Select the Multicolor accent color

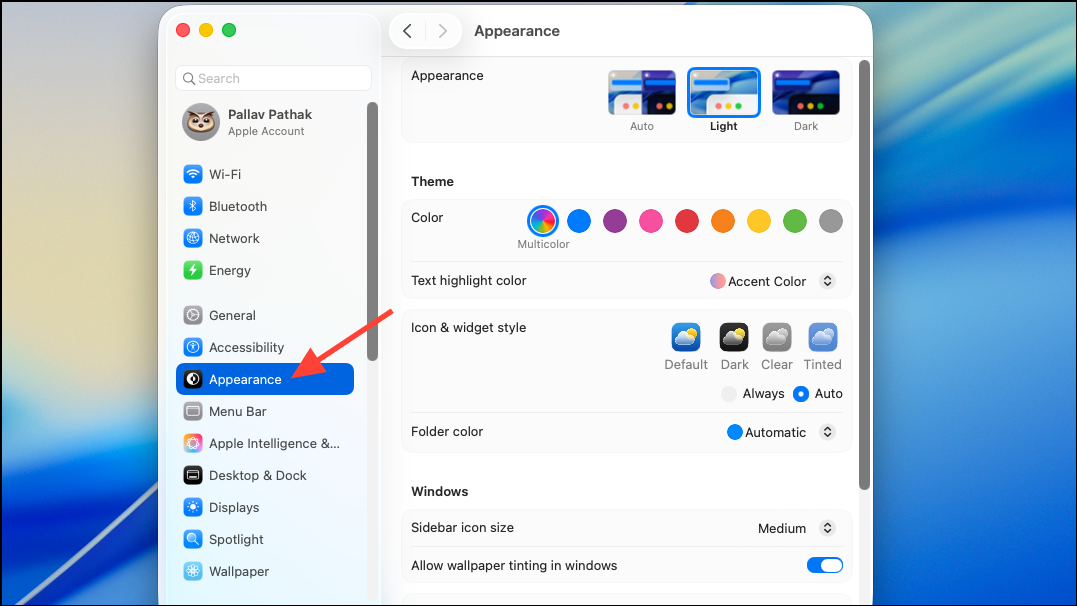543,221
